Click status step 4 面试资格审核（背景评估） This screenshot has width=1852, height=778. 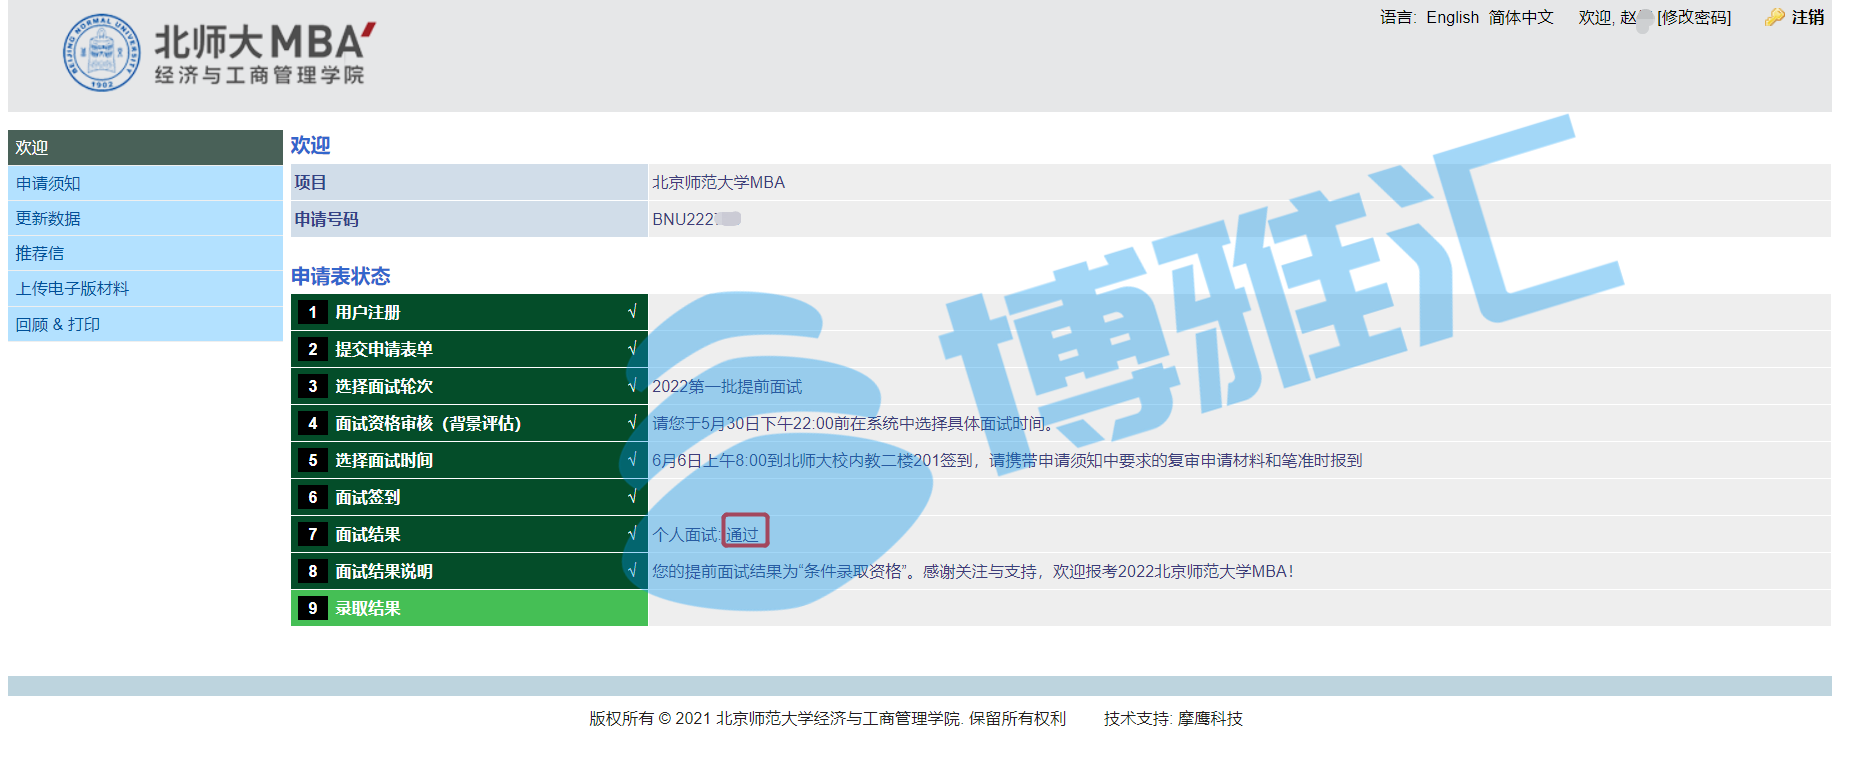469,423
